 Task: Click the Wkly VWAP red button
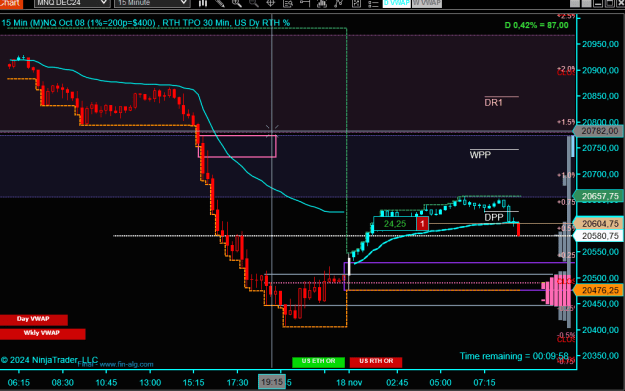(42, 333)
